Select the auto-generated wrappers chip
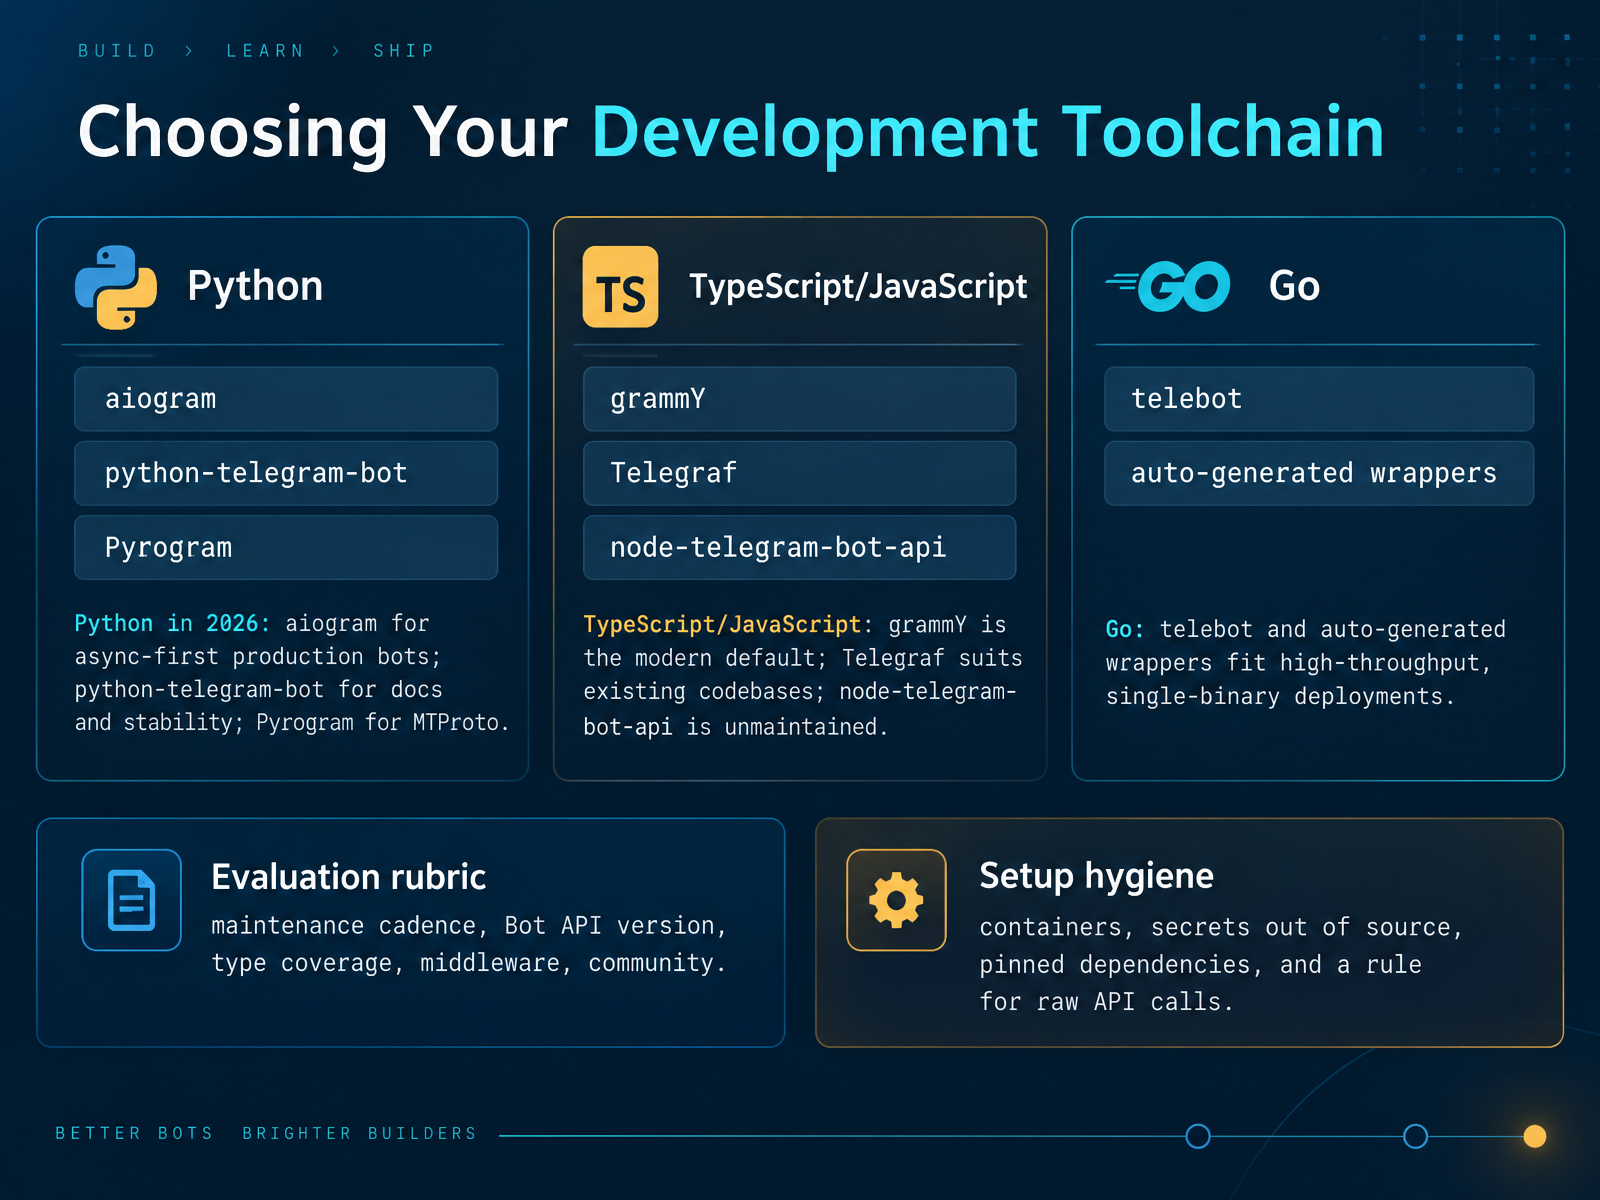The height and width of the screenshot is (1200, 1600). [x=1319, y=473]
